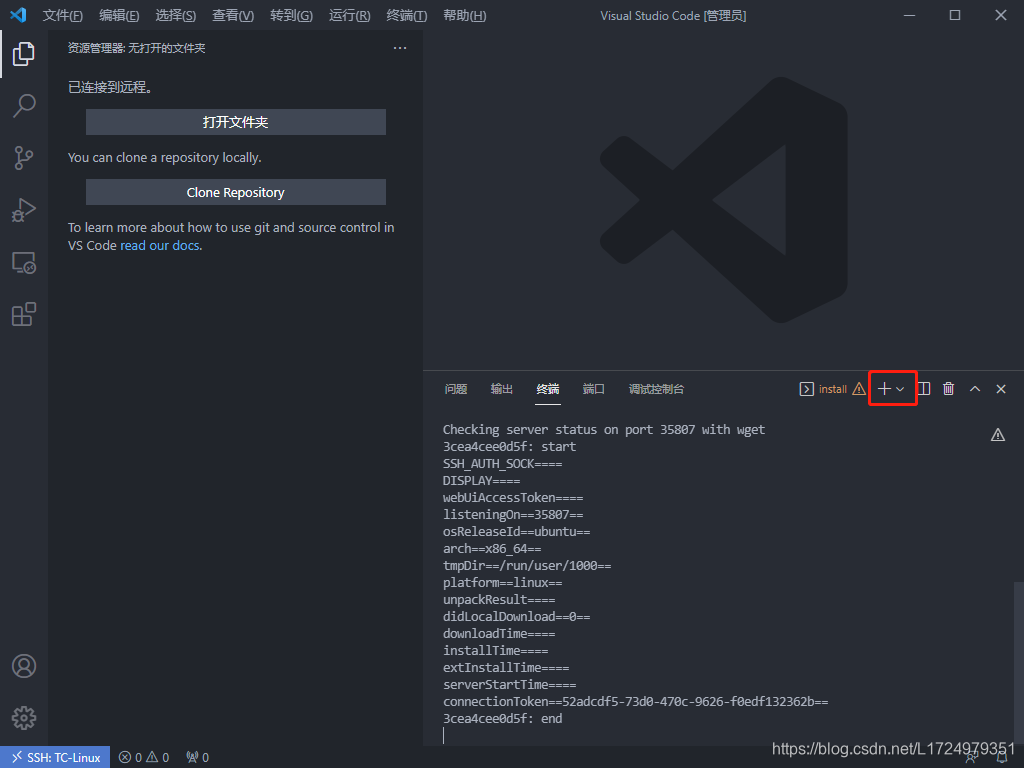The width and height of the screenshot is (1024, 768).
Task: Switch to the 调试控制台 panel tab
Action: click(656, 389)
